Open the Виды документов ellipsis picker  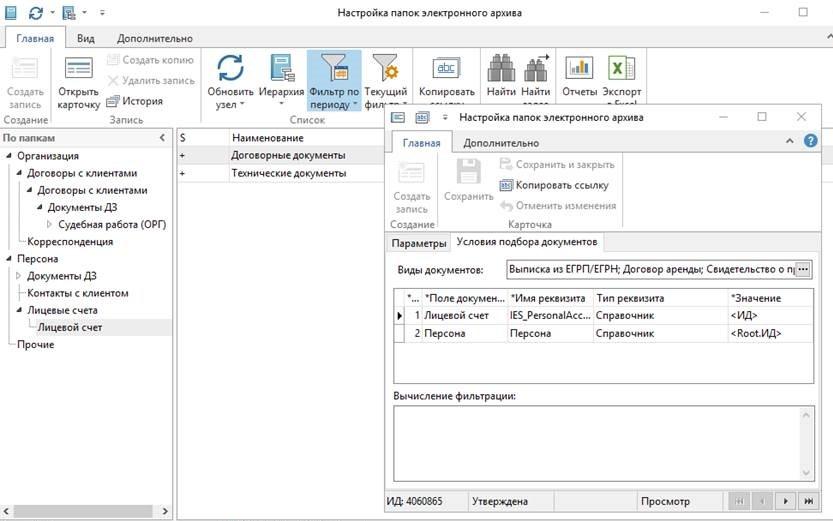802,270
